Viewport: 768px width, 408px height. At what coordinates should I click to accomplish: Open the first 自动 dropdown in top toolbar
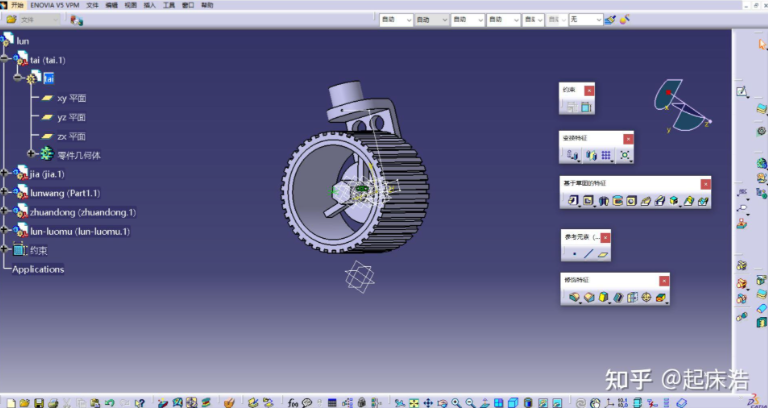click(x=396, y=20)
